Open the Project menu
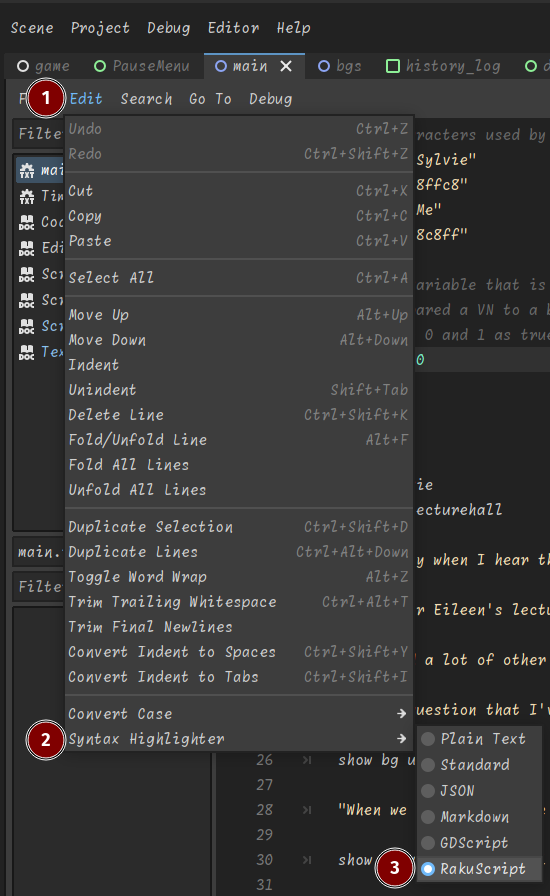Image resolution: width=550 pixels, height=896 pixels. point(100,27)
